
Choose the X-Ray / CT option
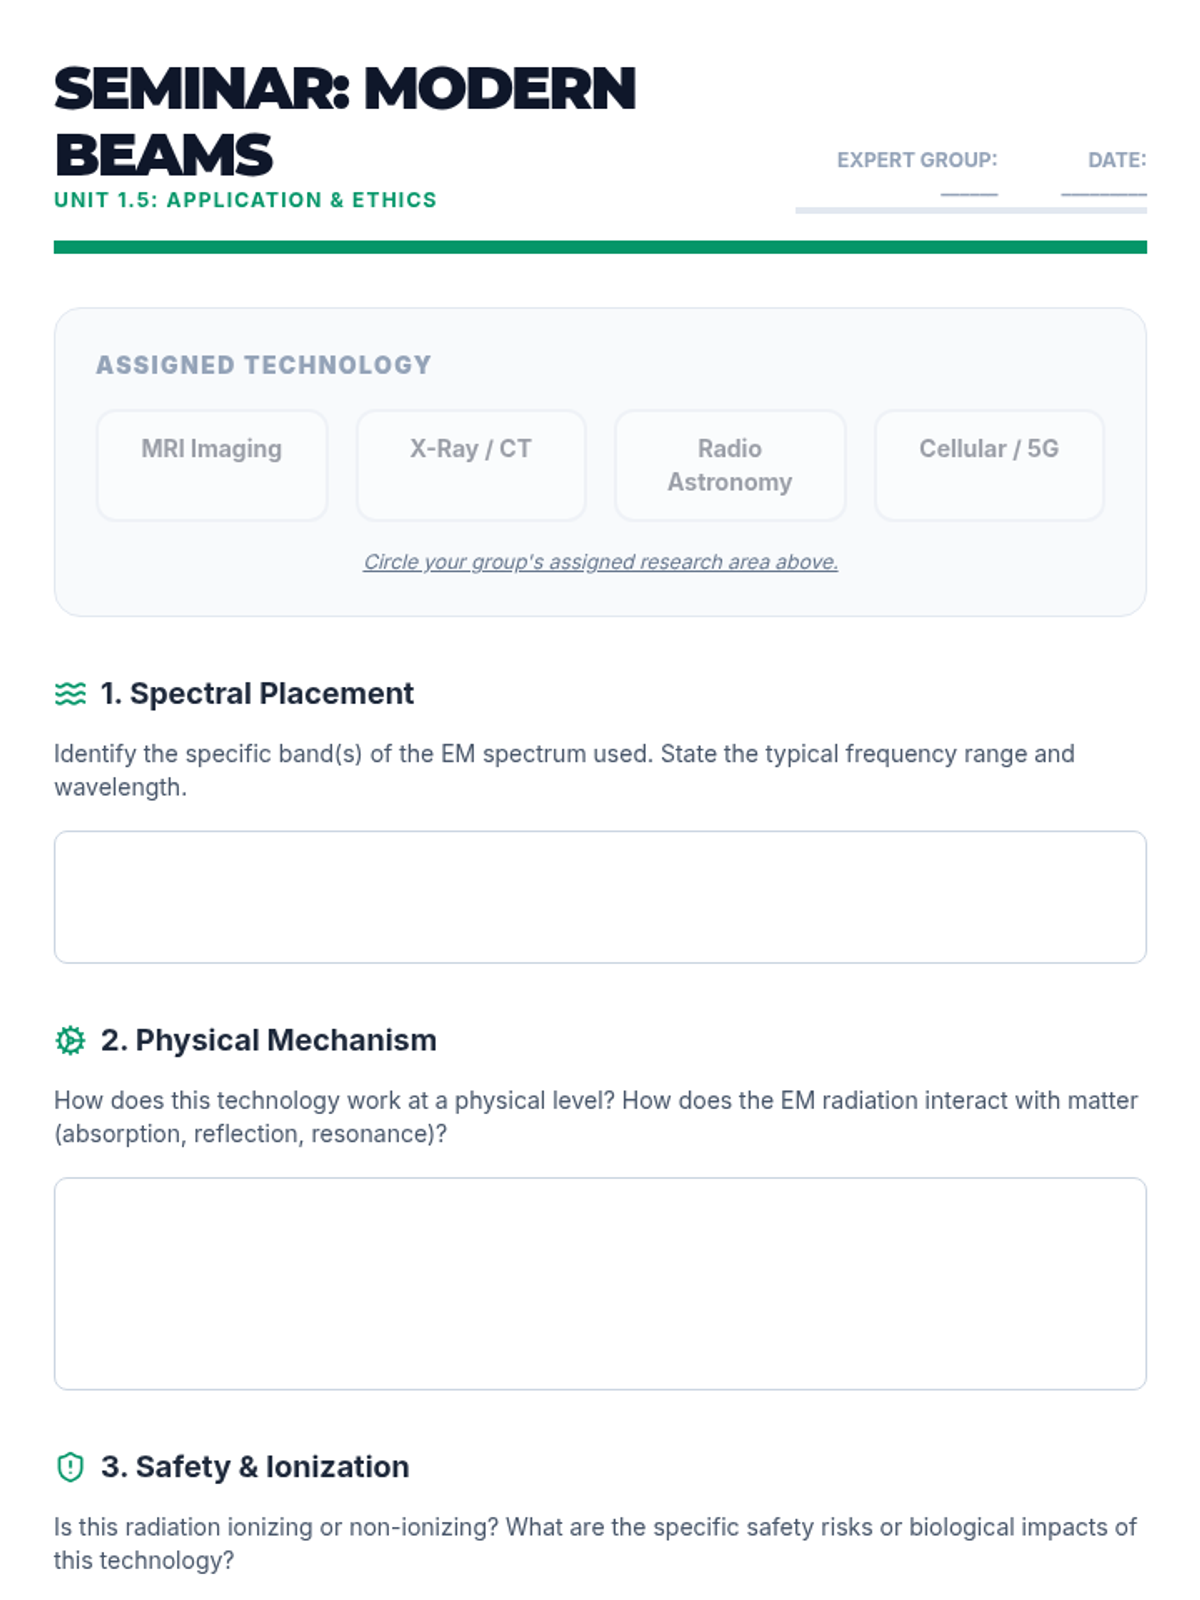click(x=471, y=465)
